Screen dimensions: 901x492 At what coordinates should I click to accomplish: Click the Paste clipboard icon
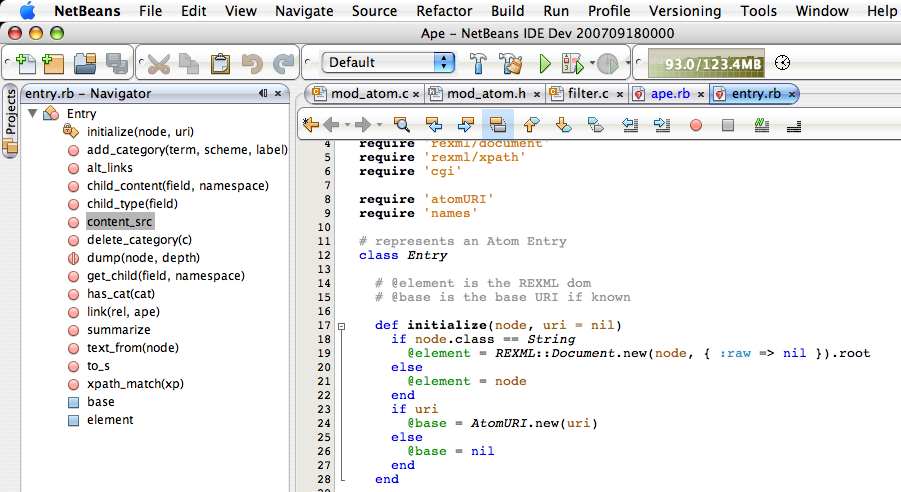[220, 63]
